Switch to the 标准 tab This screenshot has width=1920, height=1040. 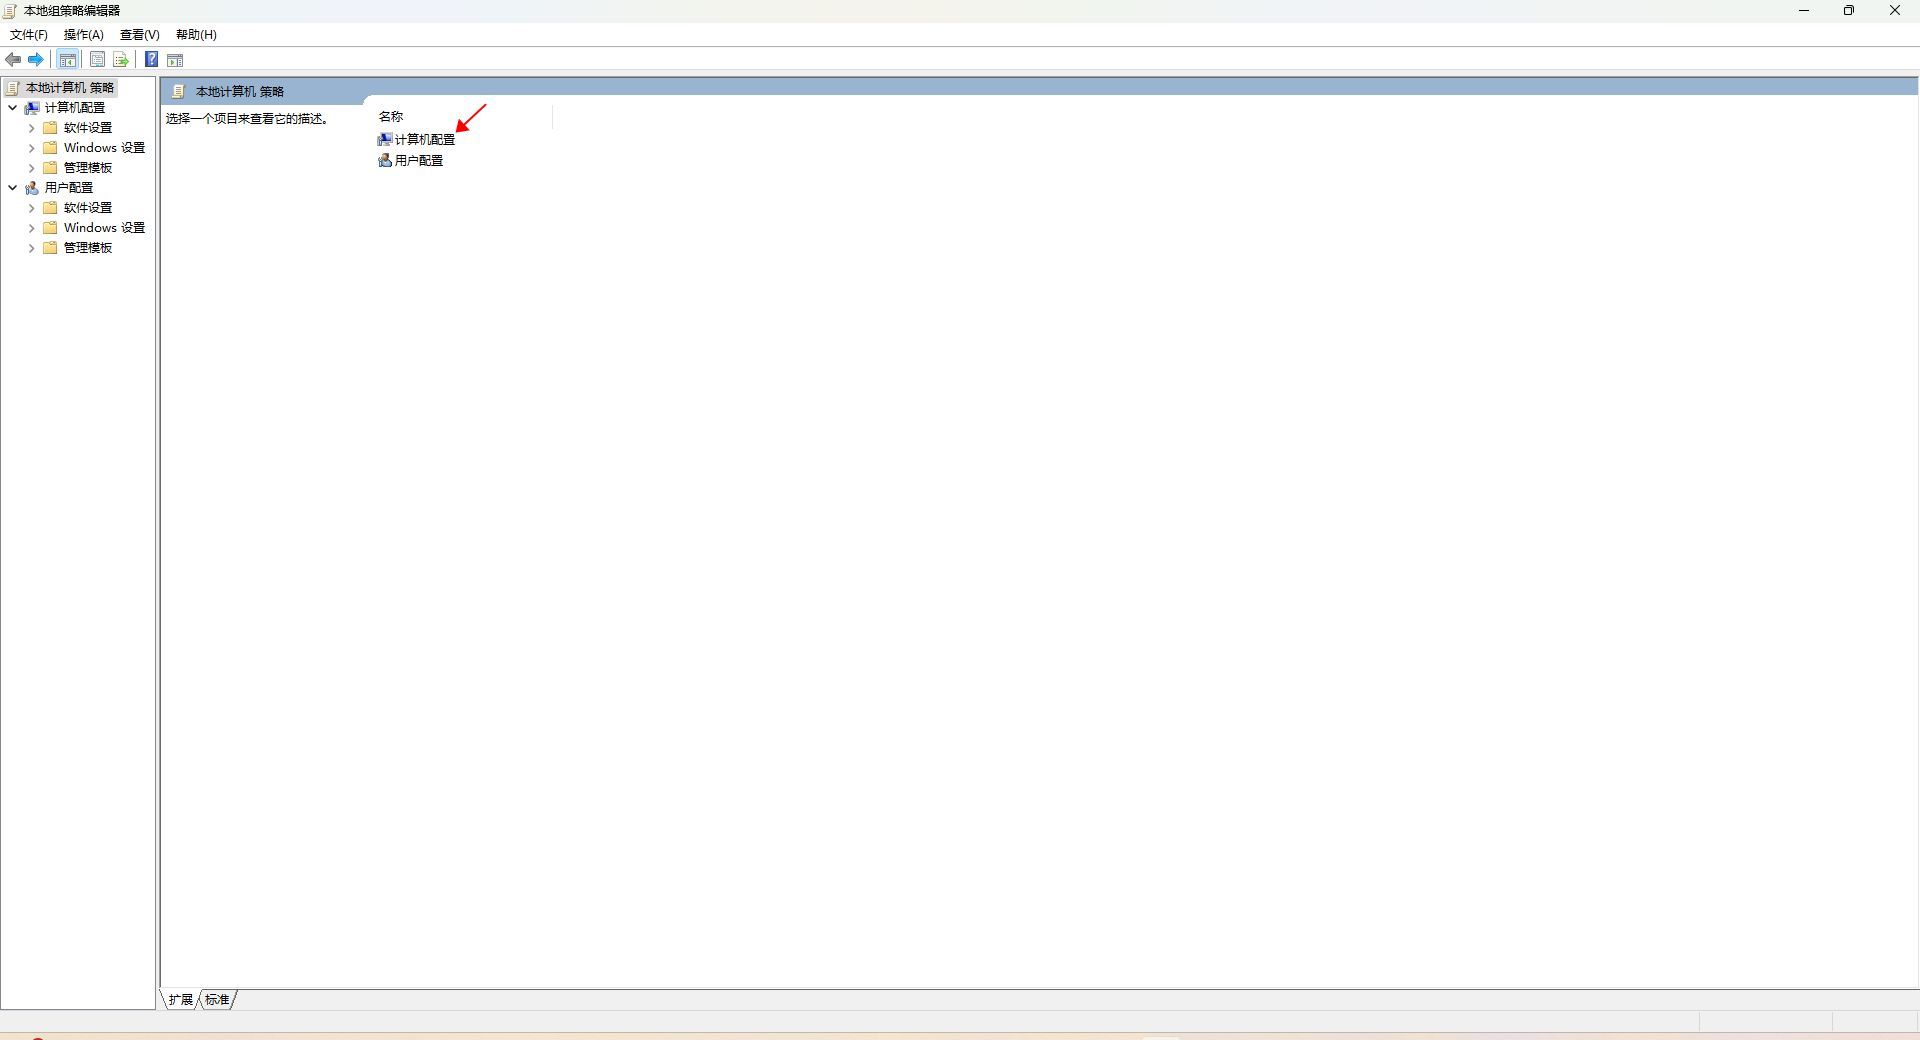218,999
